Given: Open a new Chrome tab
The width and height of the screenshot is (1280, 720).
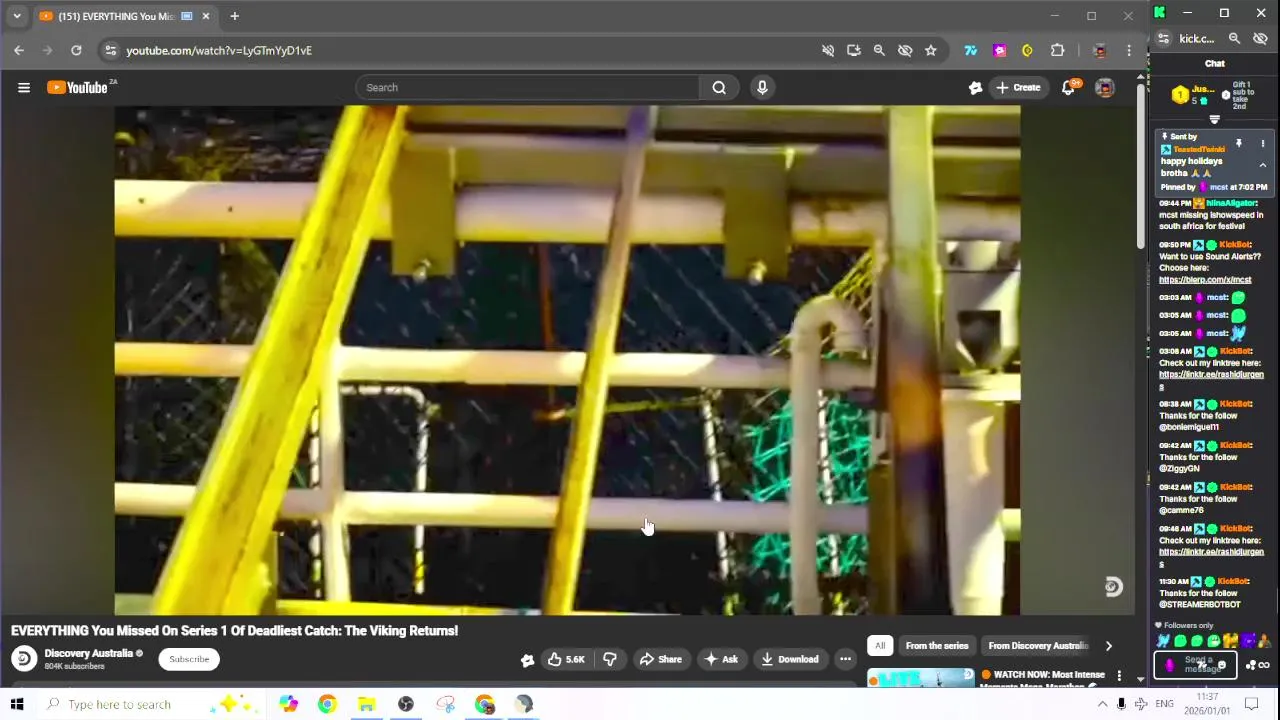Looking at the screenshot, I should coord(234,16).
